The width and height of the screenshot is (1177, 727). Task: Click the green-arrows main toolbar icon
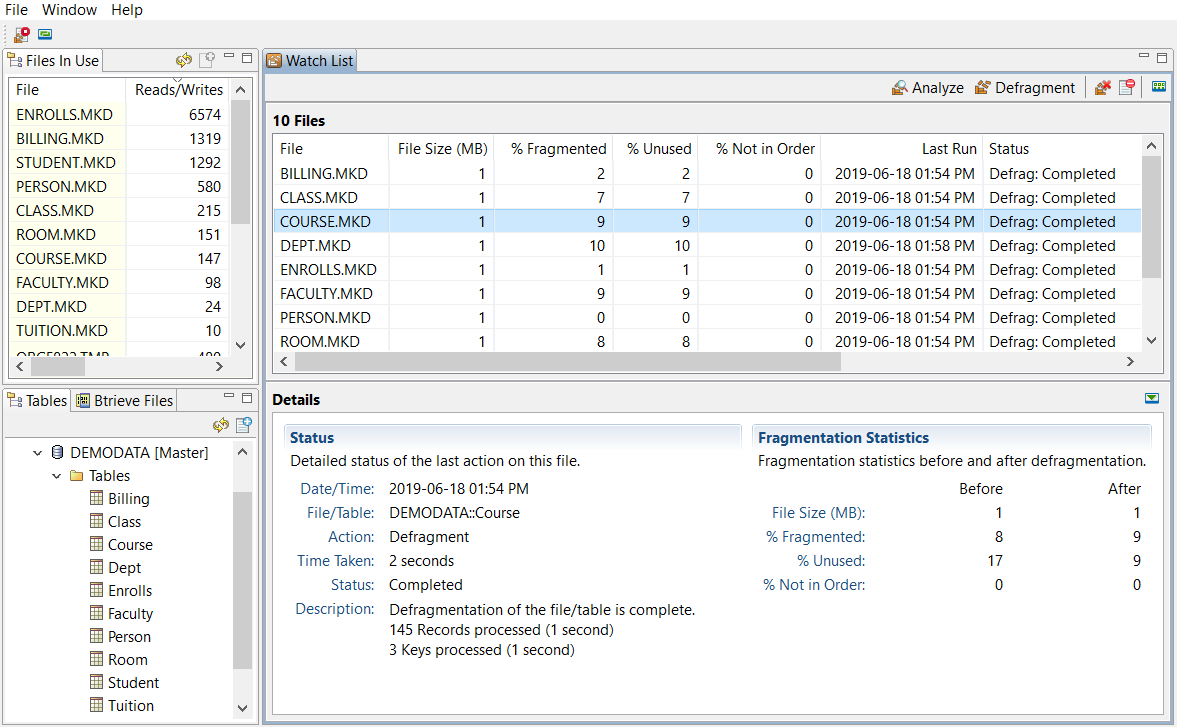[45, 35]
